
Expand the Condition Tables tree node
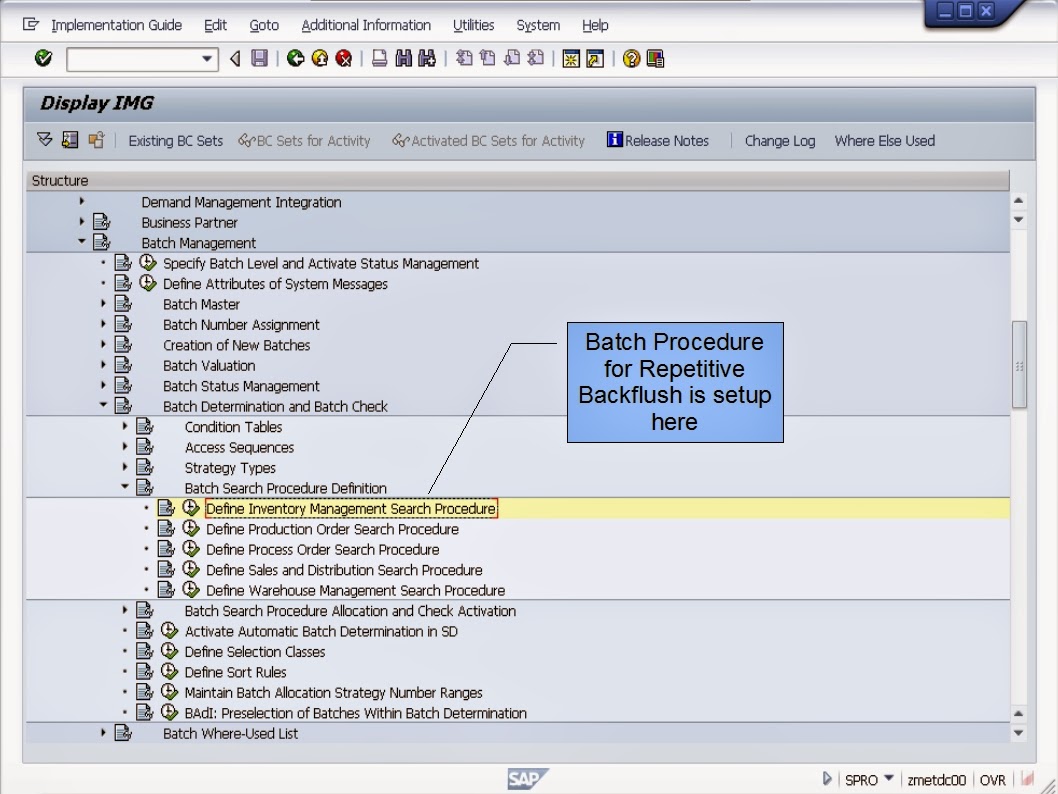[124, 427]
